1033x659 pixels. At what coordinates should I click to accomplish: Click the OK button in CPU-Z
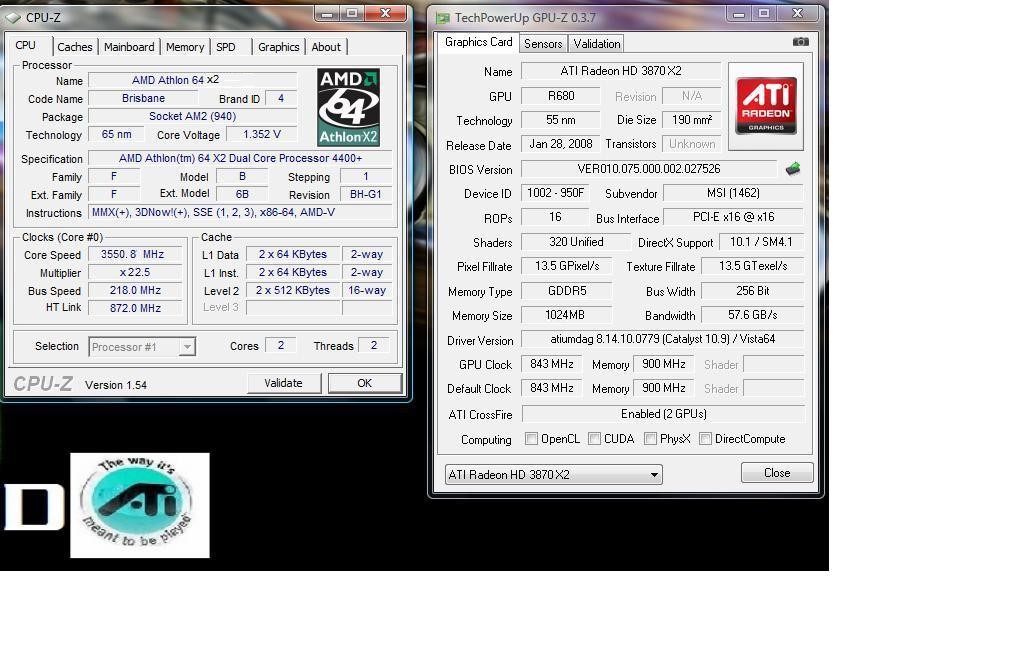tap(365, 383)
